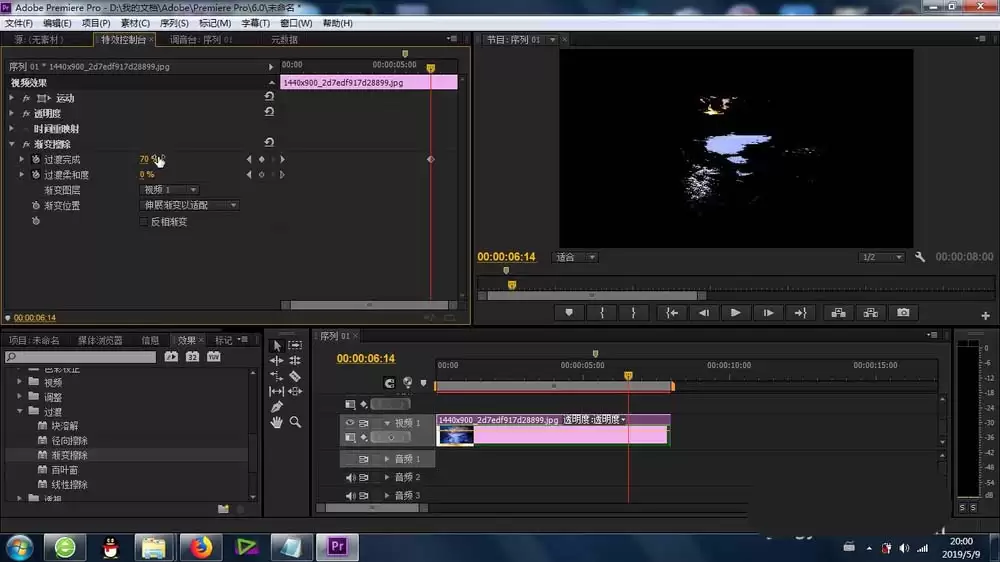Switch to 元数据 tab
This screenshot has height=562, width=1000.
[x=284, y=40]
